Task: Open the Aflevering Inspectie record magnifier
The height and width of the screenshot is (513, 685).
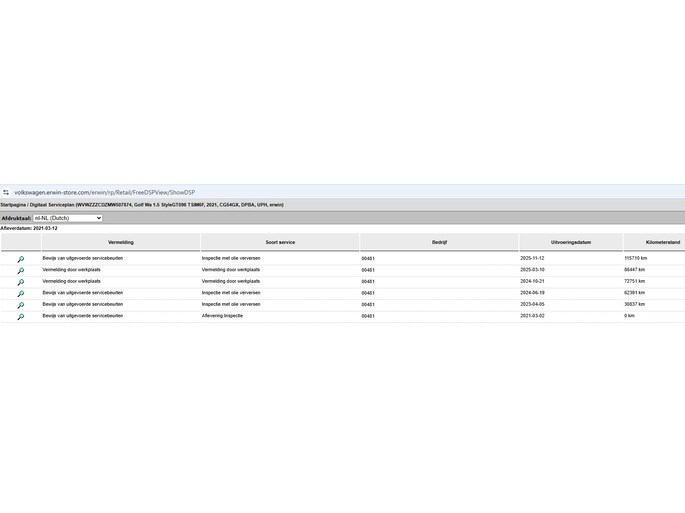Action: tap(20, 317)
